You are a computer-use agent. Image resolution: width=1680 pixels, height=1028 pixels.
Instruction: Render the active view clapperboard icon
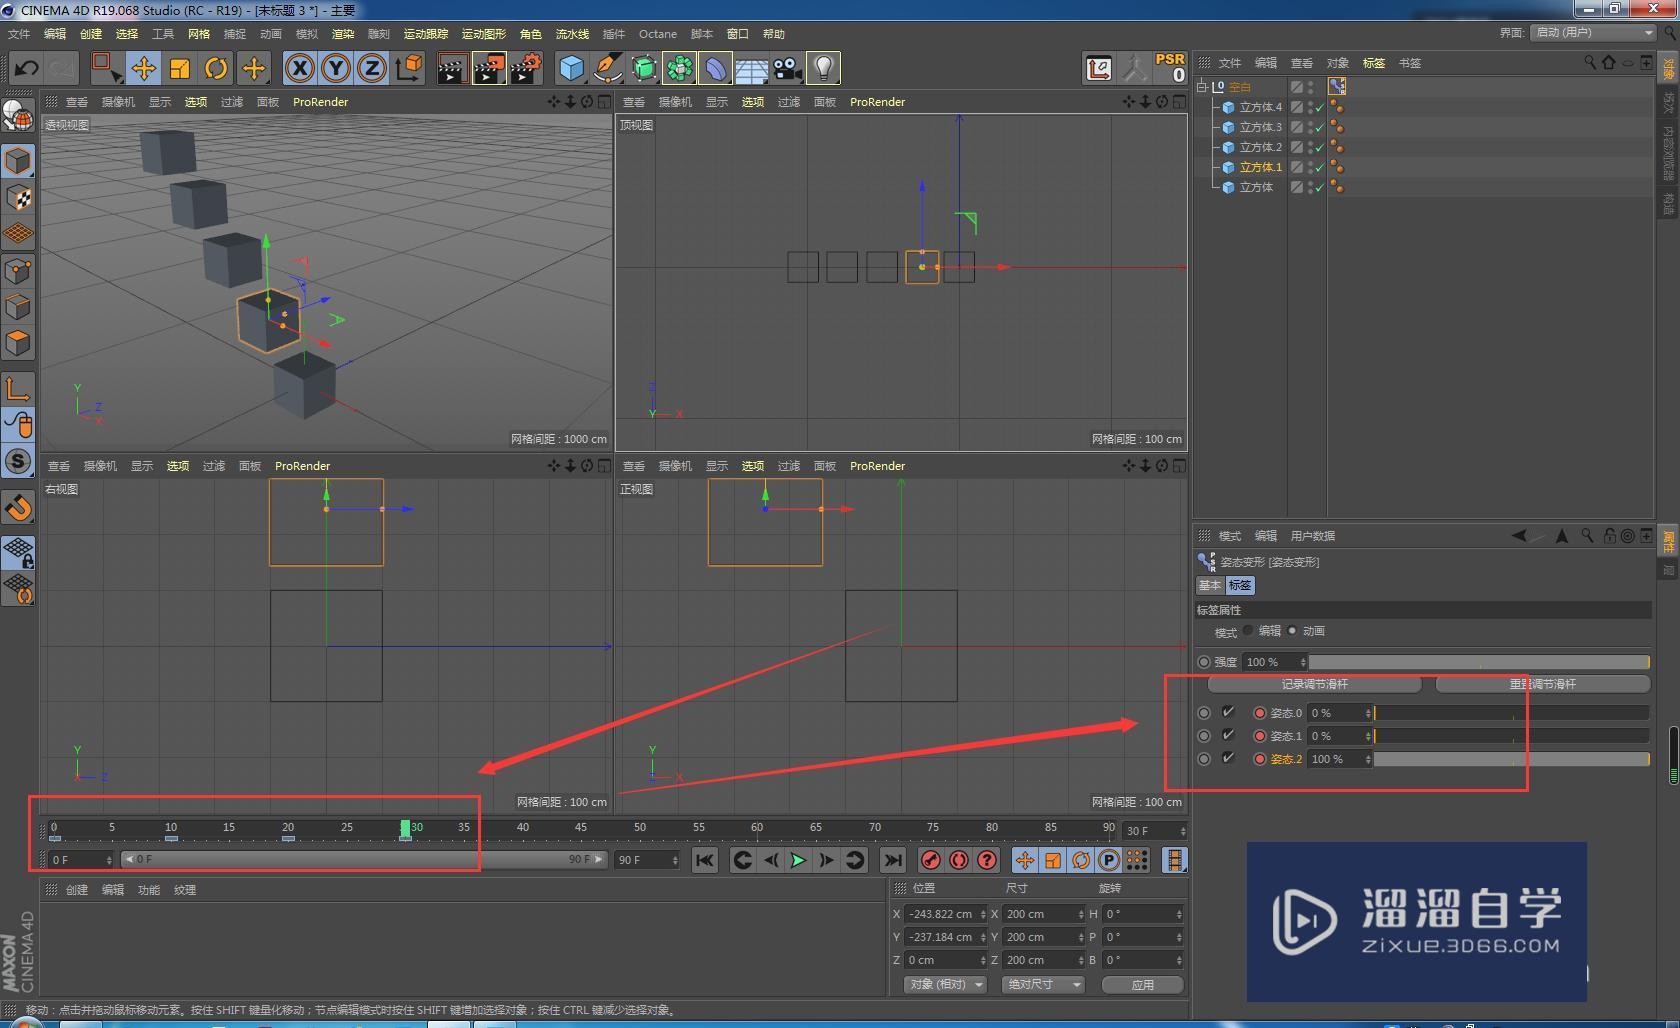(x=452, y=68)
